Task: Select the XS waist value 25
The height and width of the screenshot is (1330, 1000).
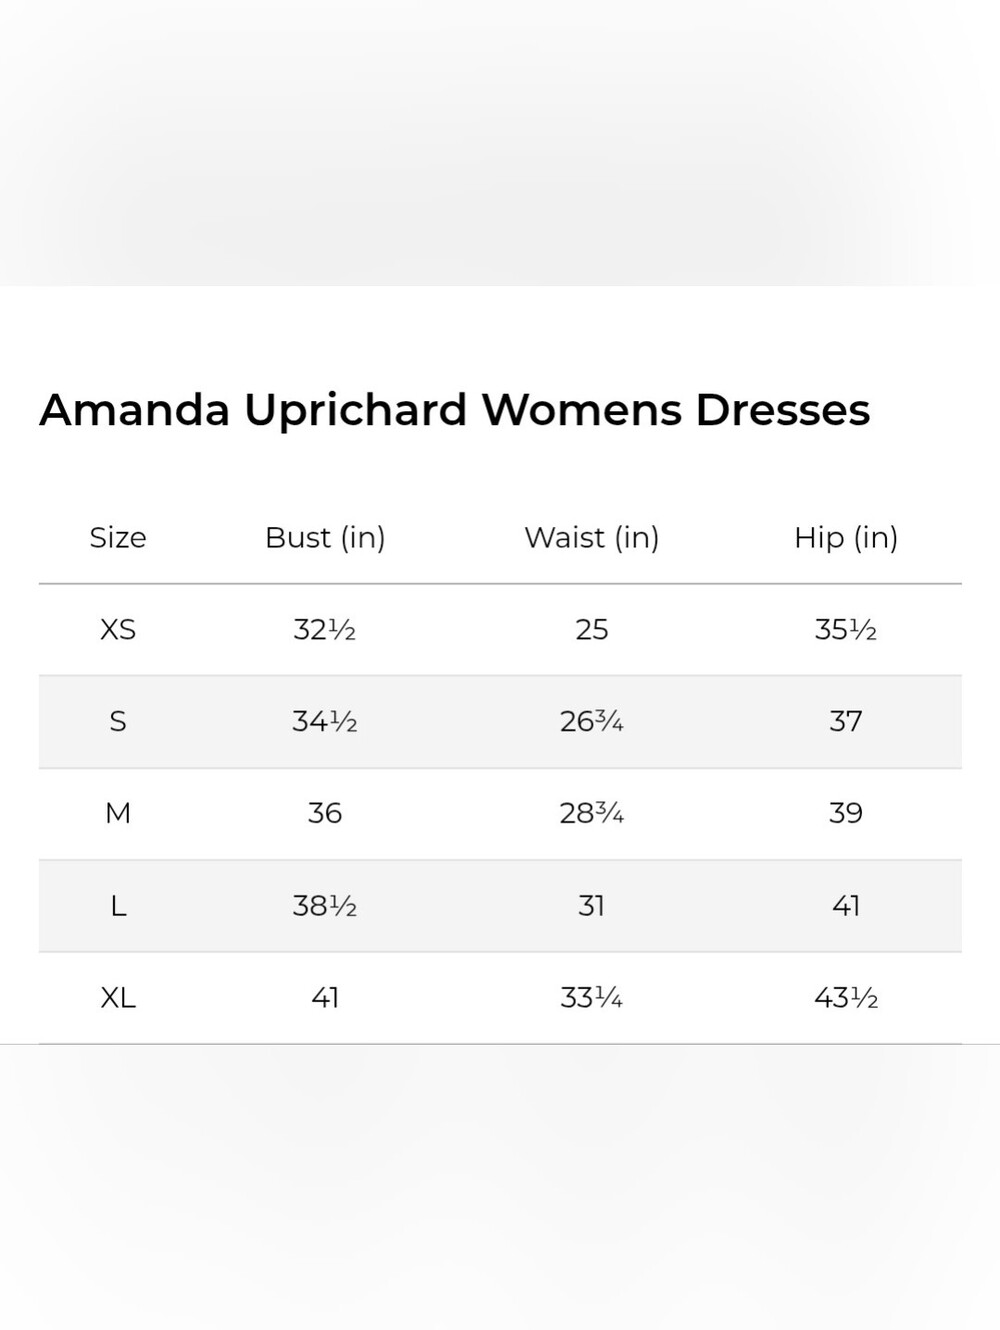Action: pyautogui.click(x=592, y=629)
